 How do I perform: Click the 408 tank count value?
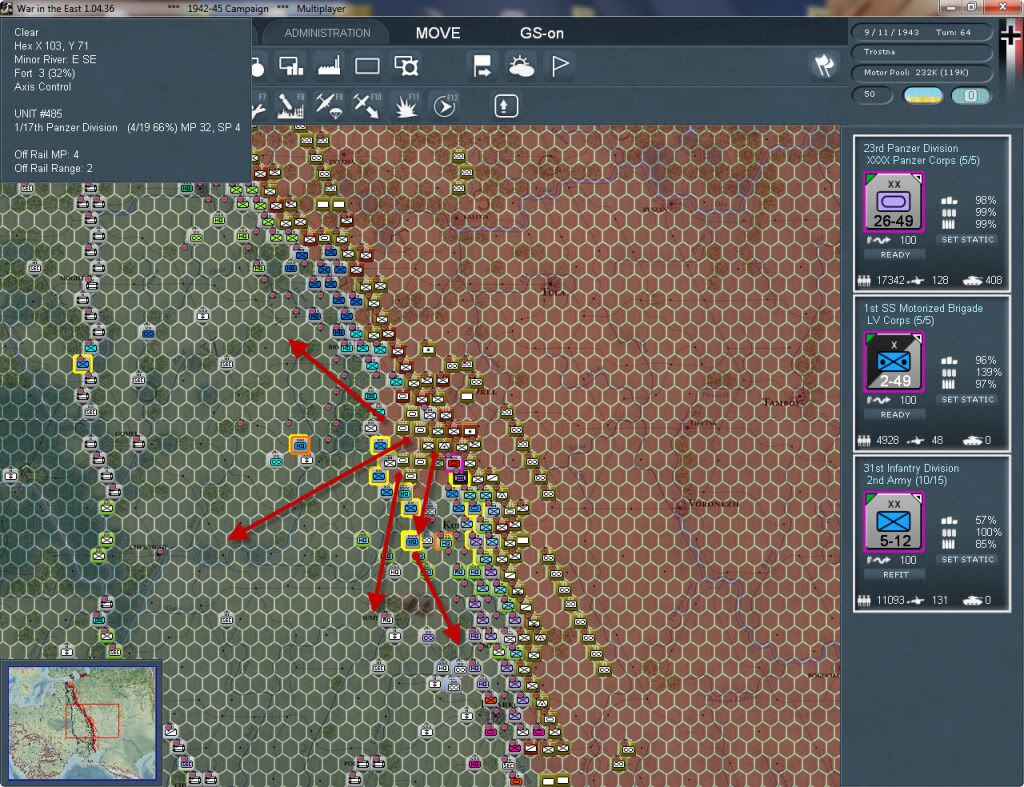(x=993, y=281)
